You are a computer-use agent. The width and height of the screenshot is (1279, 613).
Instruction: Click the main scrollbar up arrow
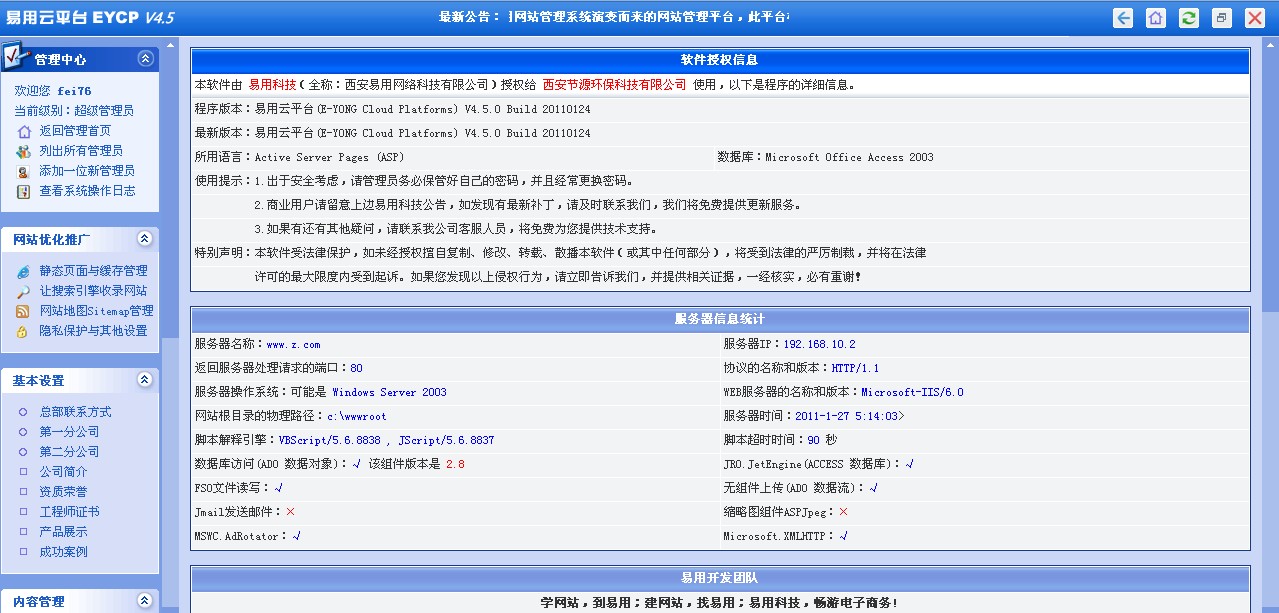click(1272, 43)
